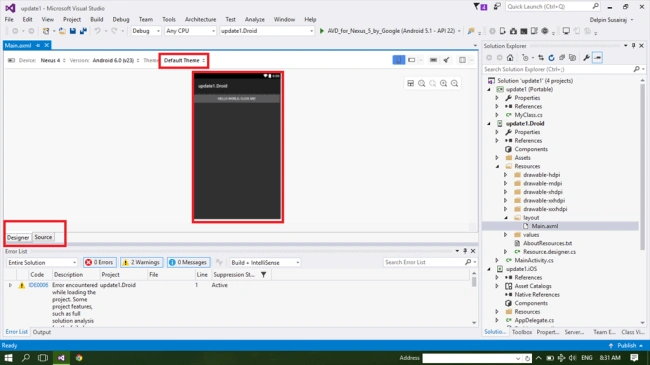Open the Android 6.0 version dropdown
This screenshot has width=650, height=365.
click(116, 60)
